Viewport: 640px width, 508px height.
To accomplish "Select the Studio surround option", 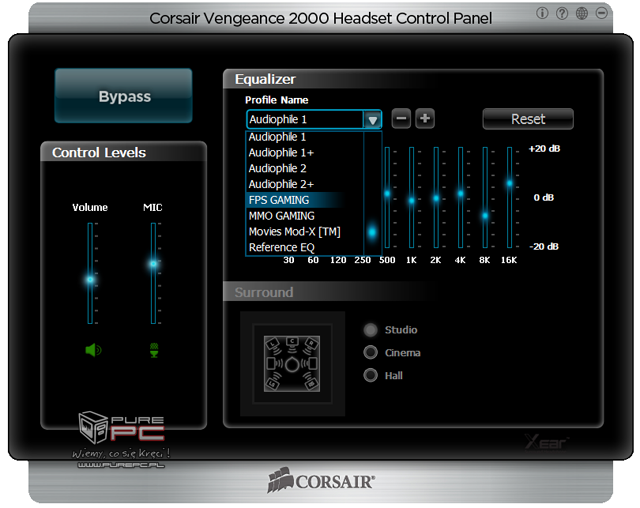I will 390,330.
